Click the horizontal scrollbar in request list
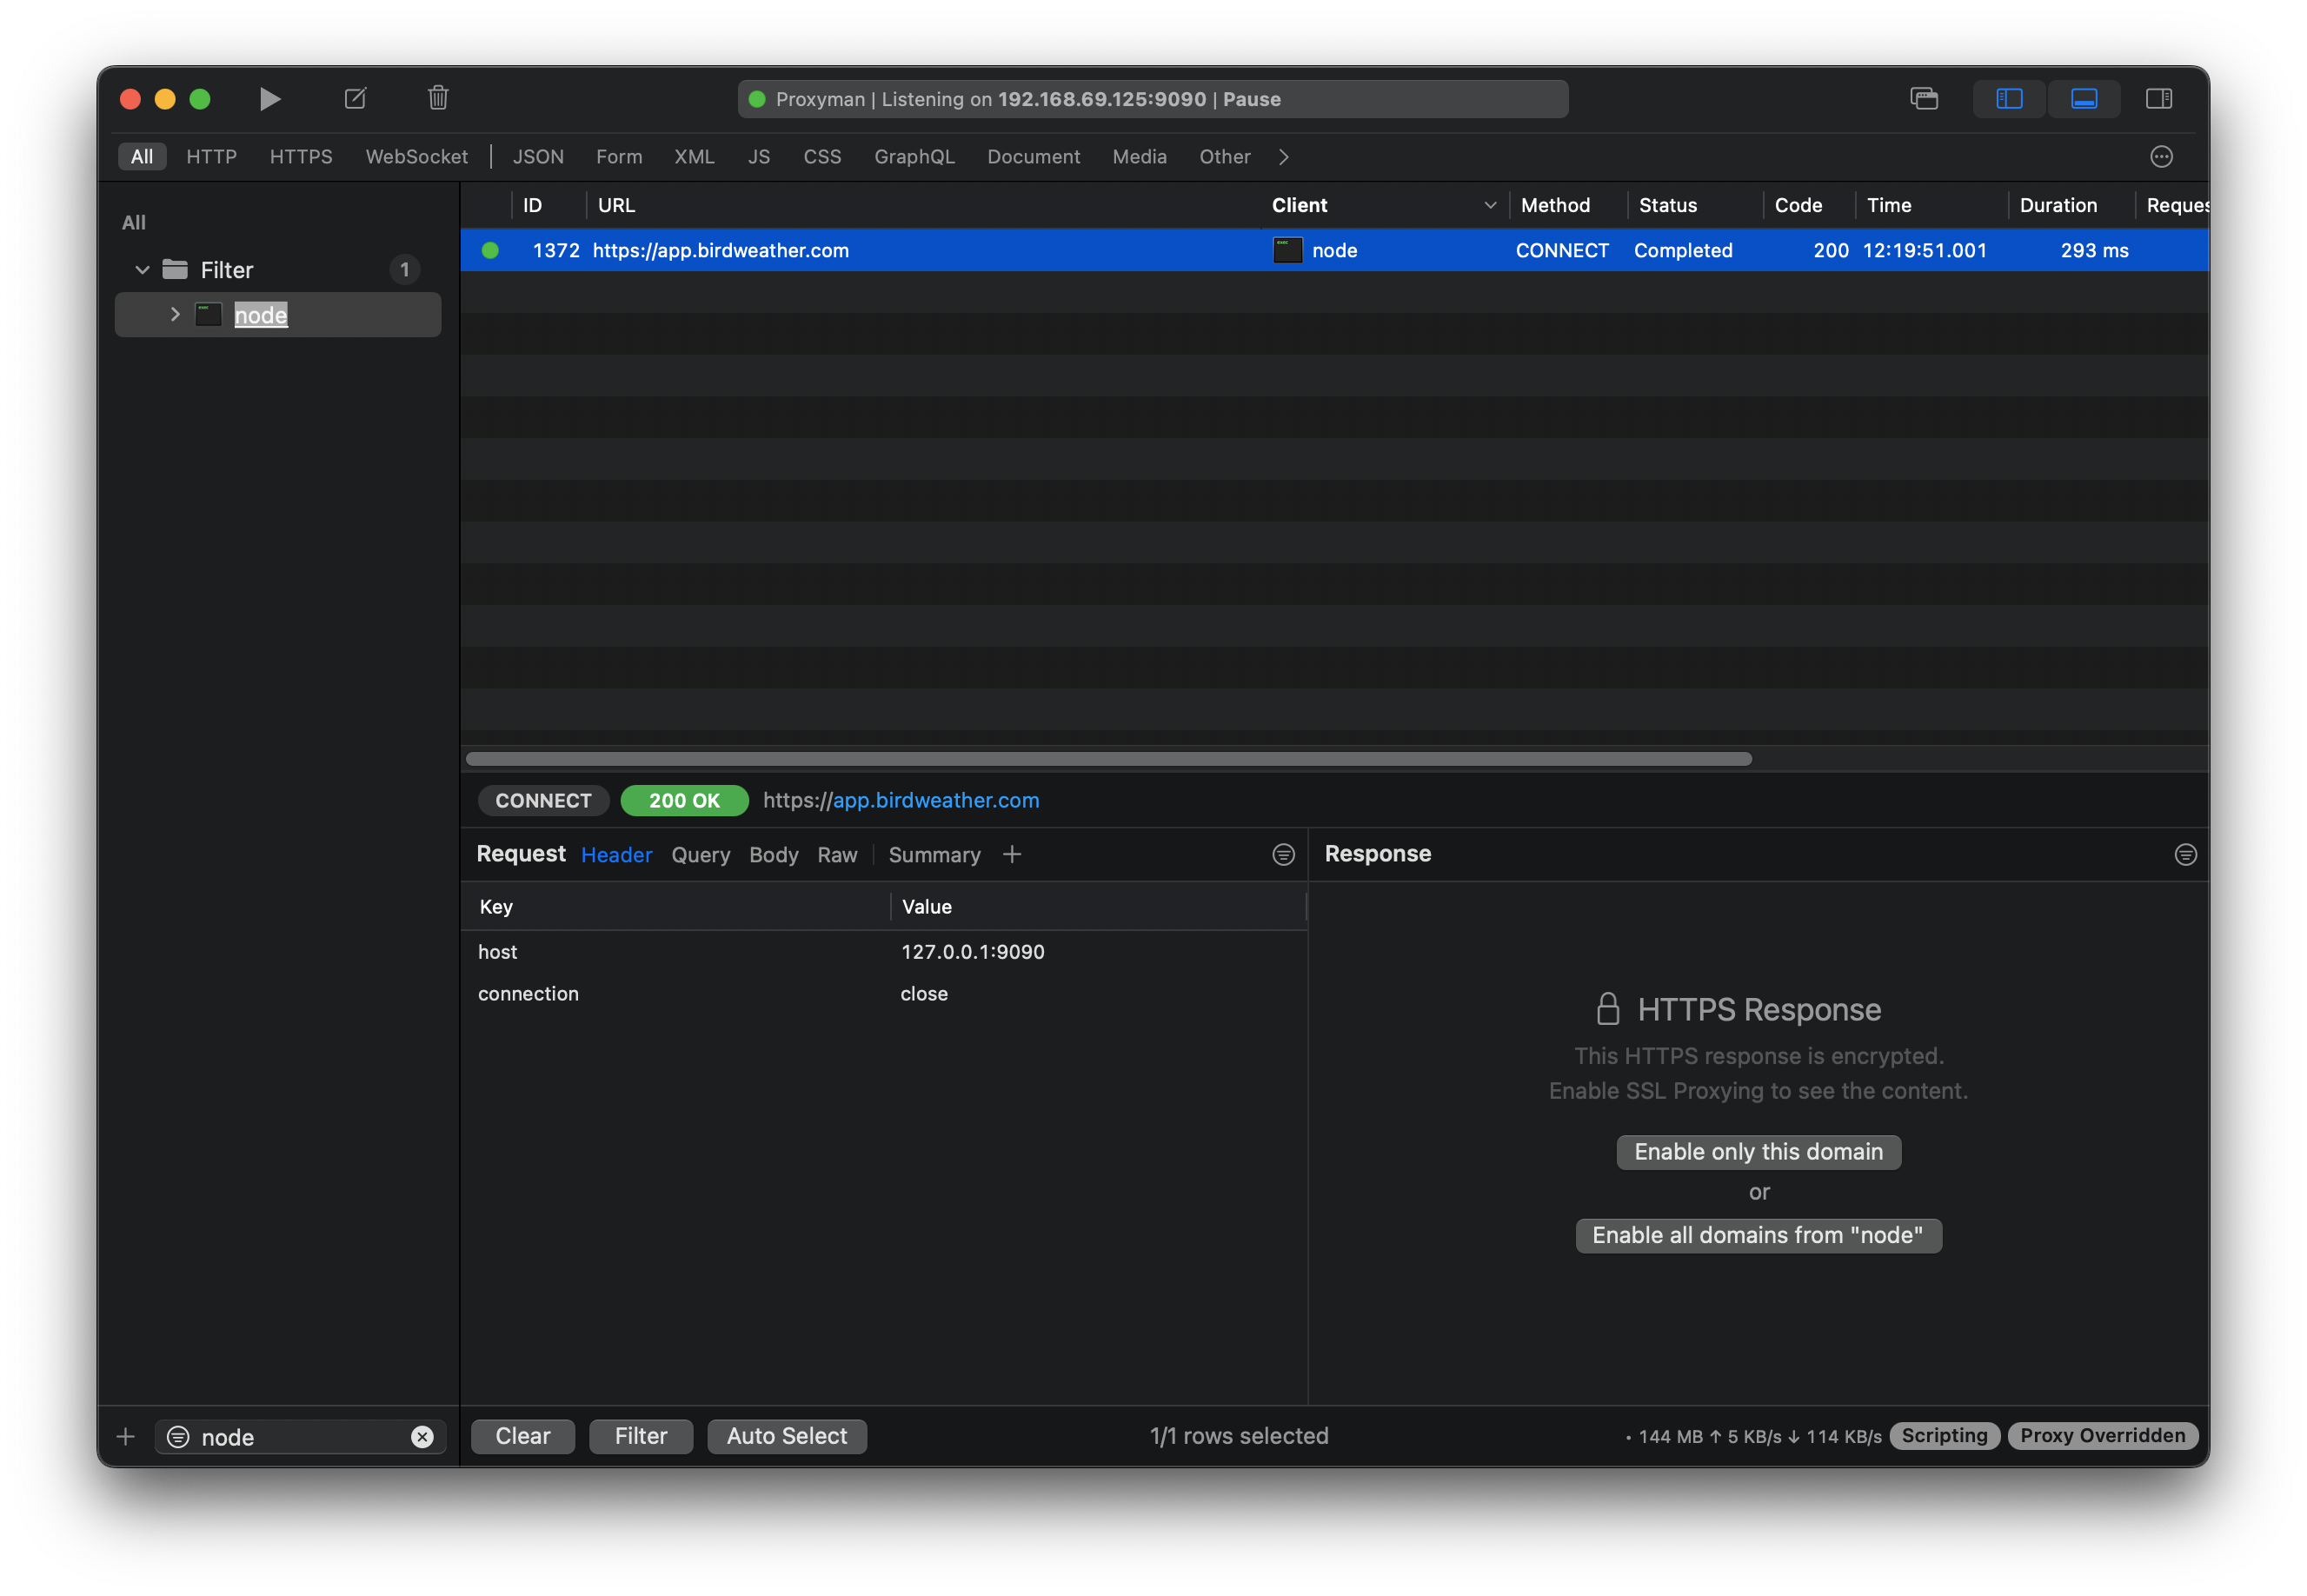The width and height of the screenshot is (2307, 1596). 1108,759
